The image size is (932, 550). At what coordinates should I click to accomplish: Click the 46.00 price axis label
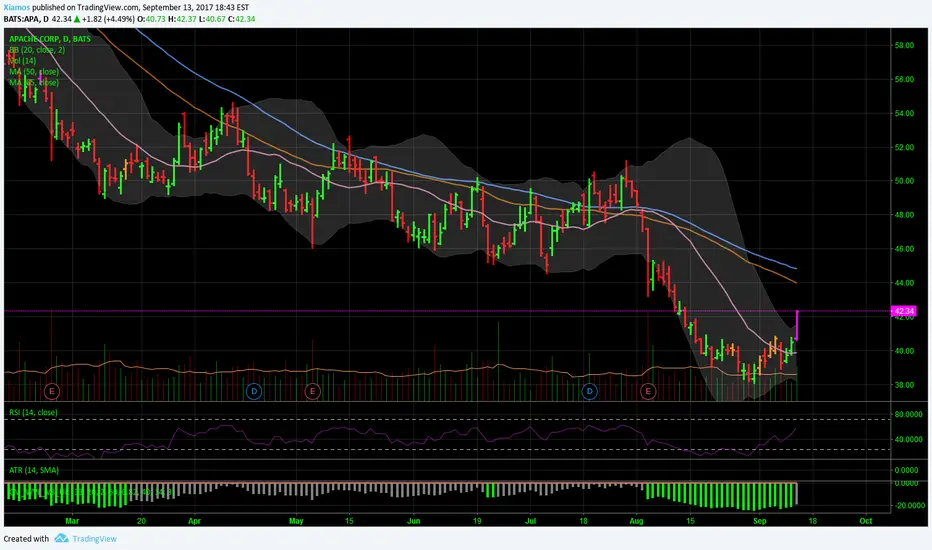pyautogui.click(x=904, y=249)
